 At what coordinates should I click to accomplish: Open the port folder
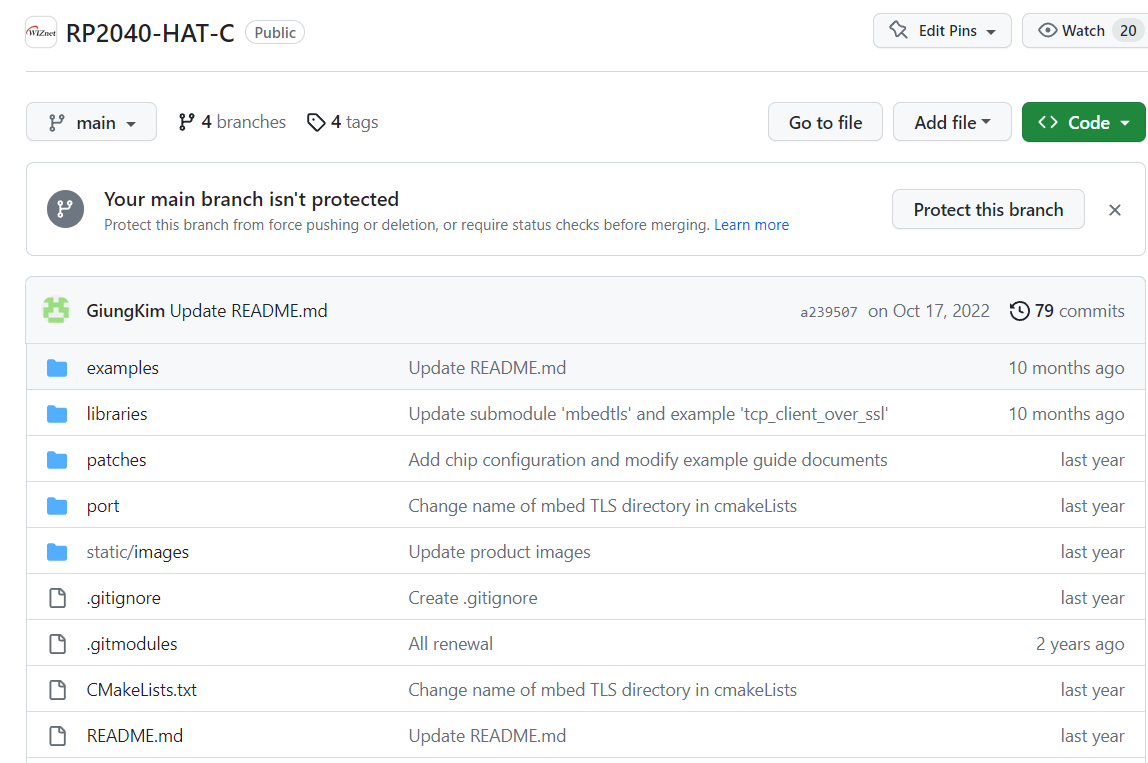tap(102, 506)
